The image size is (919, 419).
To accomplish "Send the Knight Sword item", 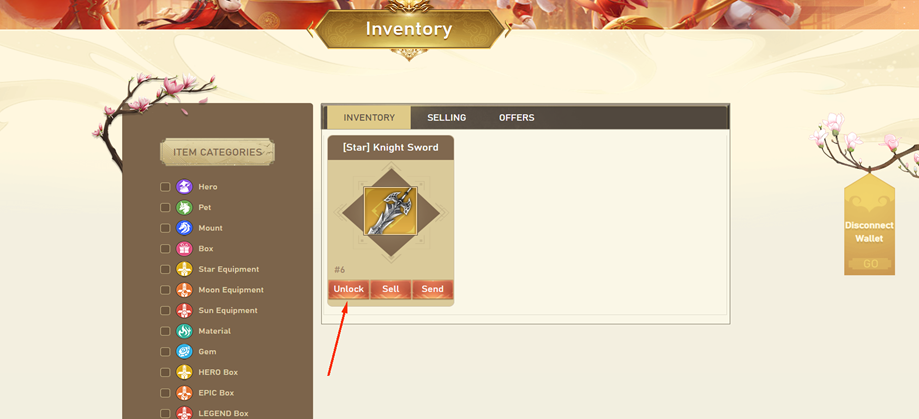I will pos(433,289).
